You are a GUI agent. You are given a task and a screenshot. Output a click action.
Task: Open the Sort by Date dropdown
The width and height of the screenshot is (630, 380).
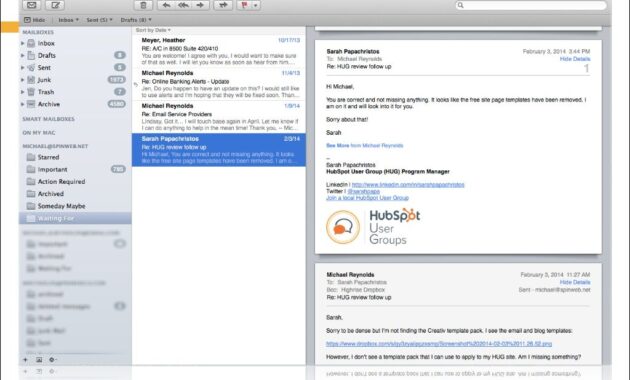click(153, 30)
